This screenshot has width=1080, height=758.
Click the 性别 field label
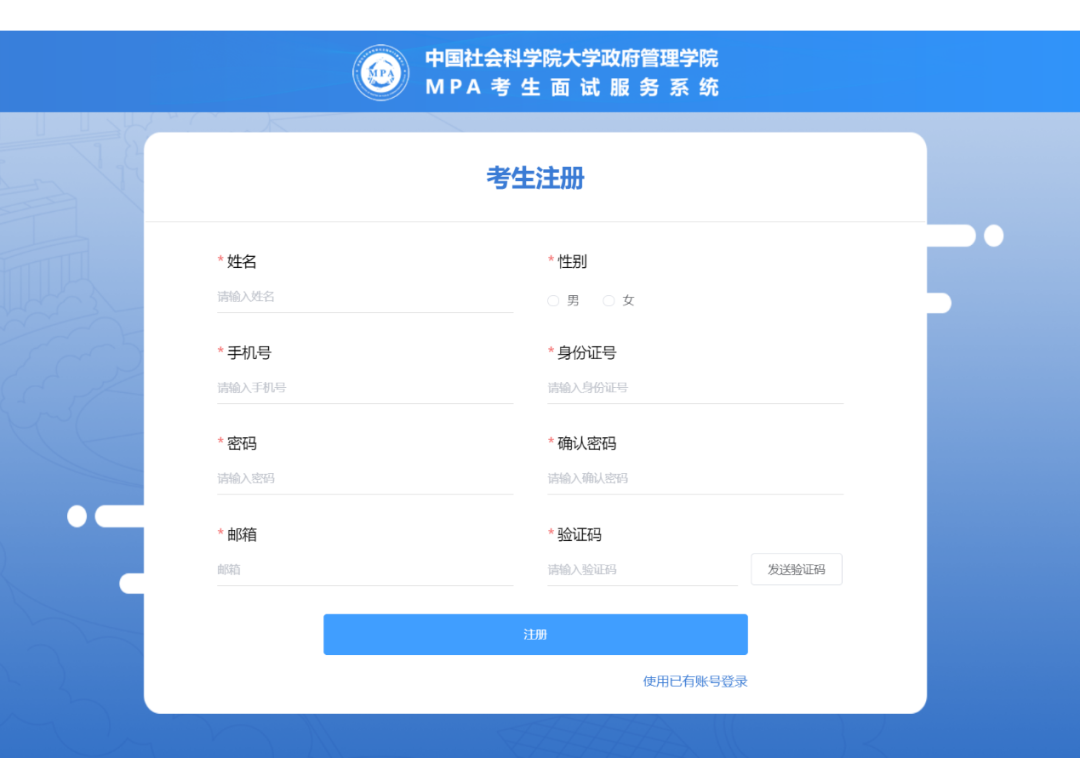[572, 262]
